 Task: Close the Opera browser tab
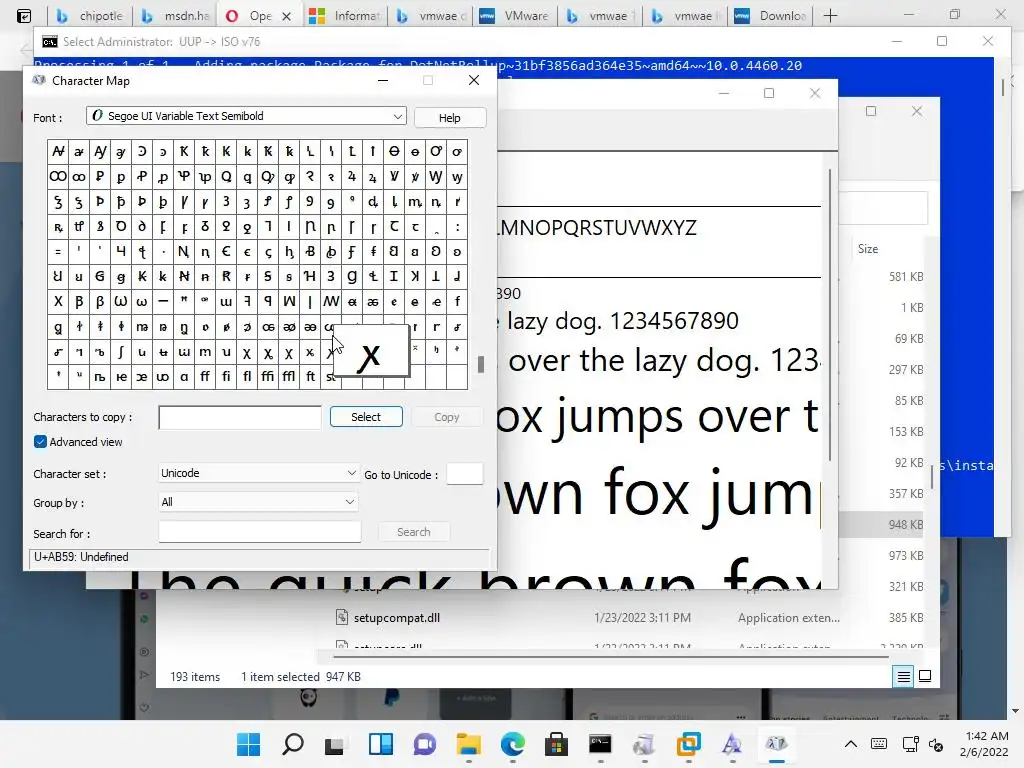pyautogui.click(x=286, y=16)
